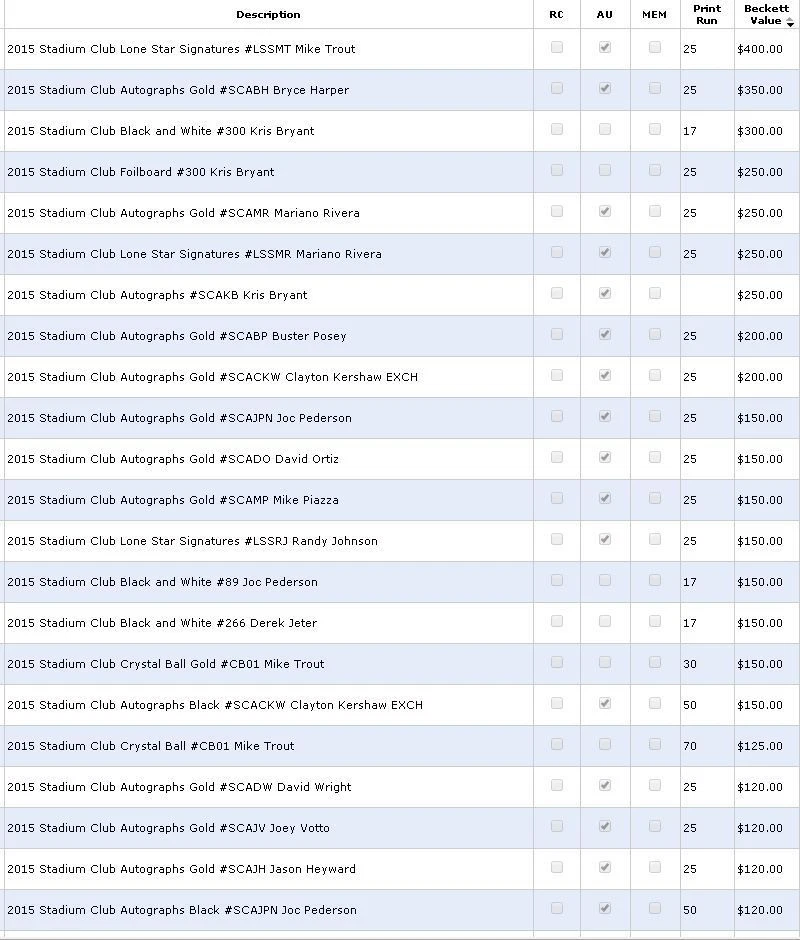Toggle MEM checkbox for Kris Bryant Foilboard row
The image size is (800, 940).
pos(654,170)
